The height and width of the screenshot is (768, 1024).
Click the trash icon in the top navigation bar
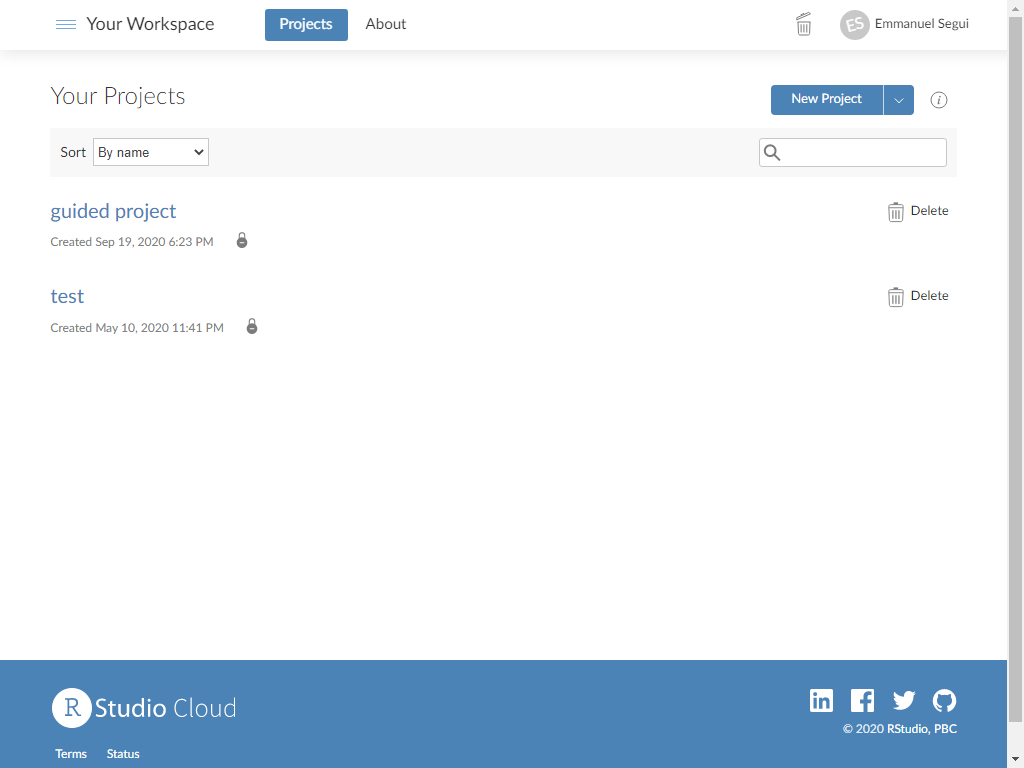(803, 24)
